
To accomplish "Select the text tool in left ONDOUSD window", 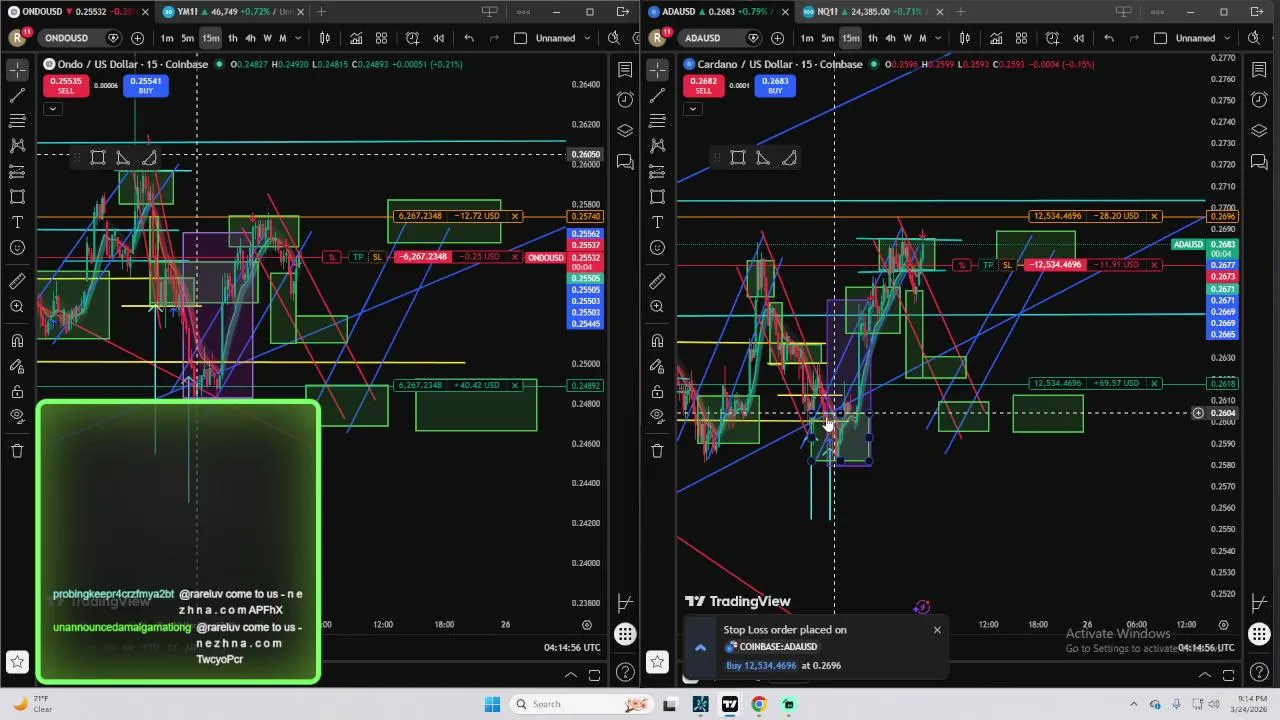I will (x=17, y=222).
